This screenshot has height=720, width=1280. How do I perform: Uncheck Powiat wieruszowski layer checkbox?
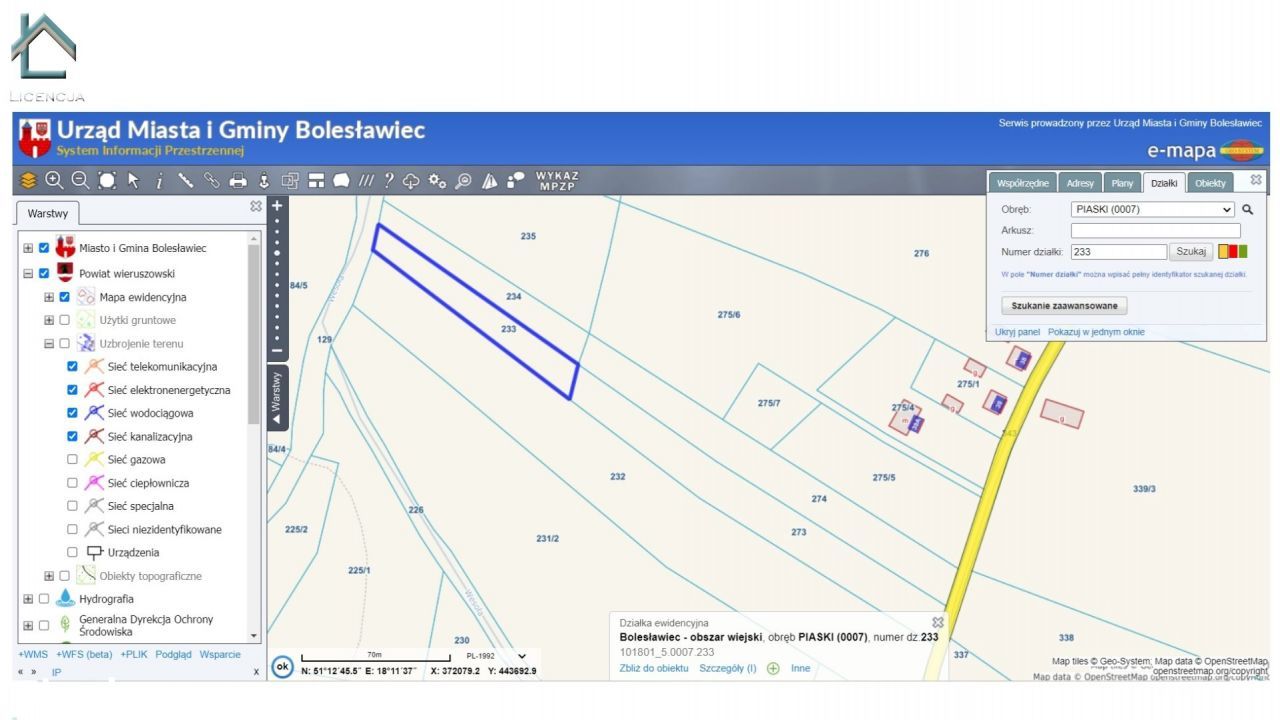[x=44, y=273]
